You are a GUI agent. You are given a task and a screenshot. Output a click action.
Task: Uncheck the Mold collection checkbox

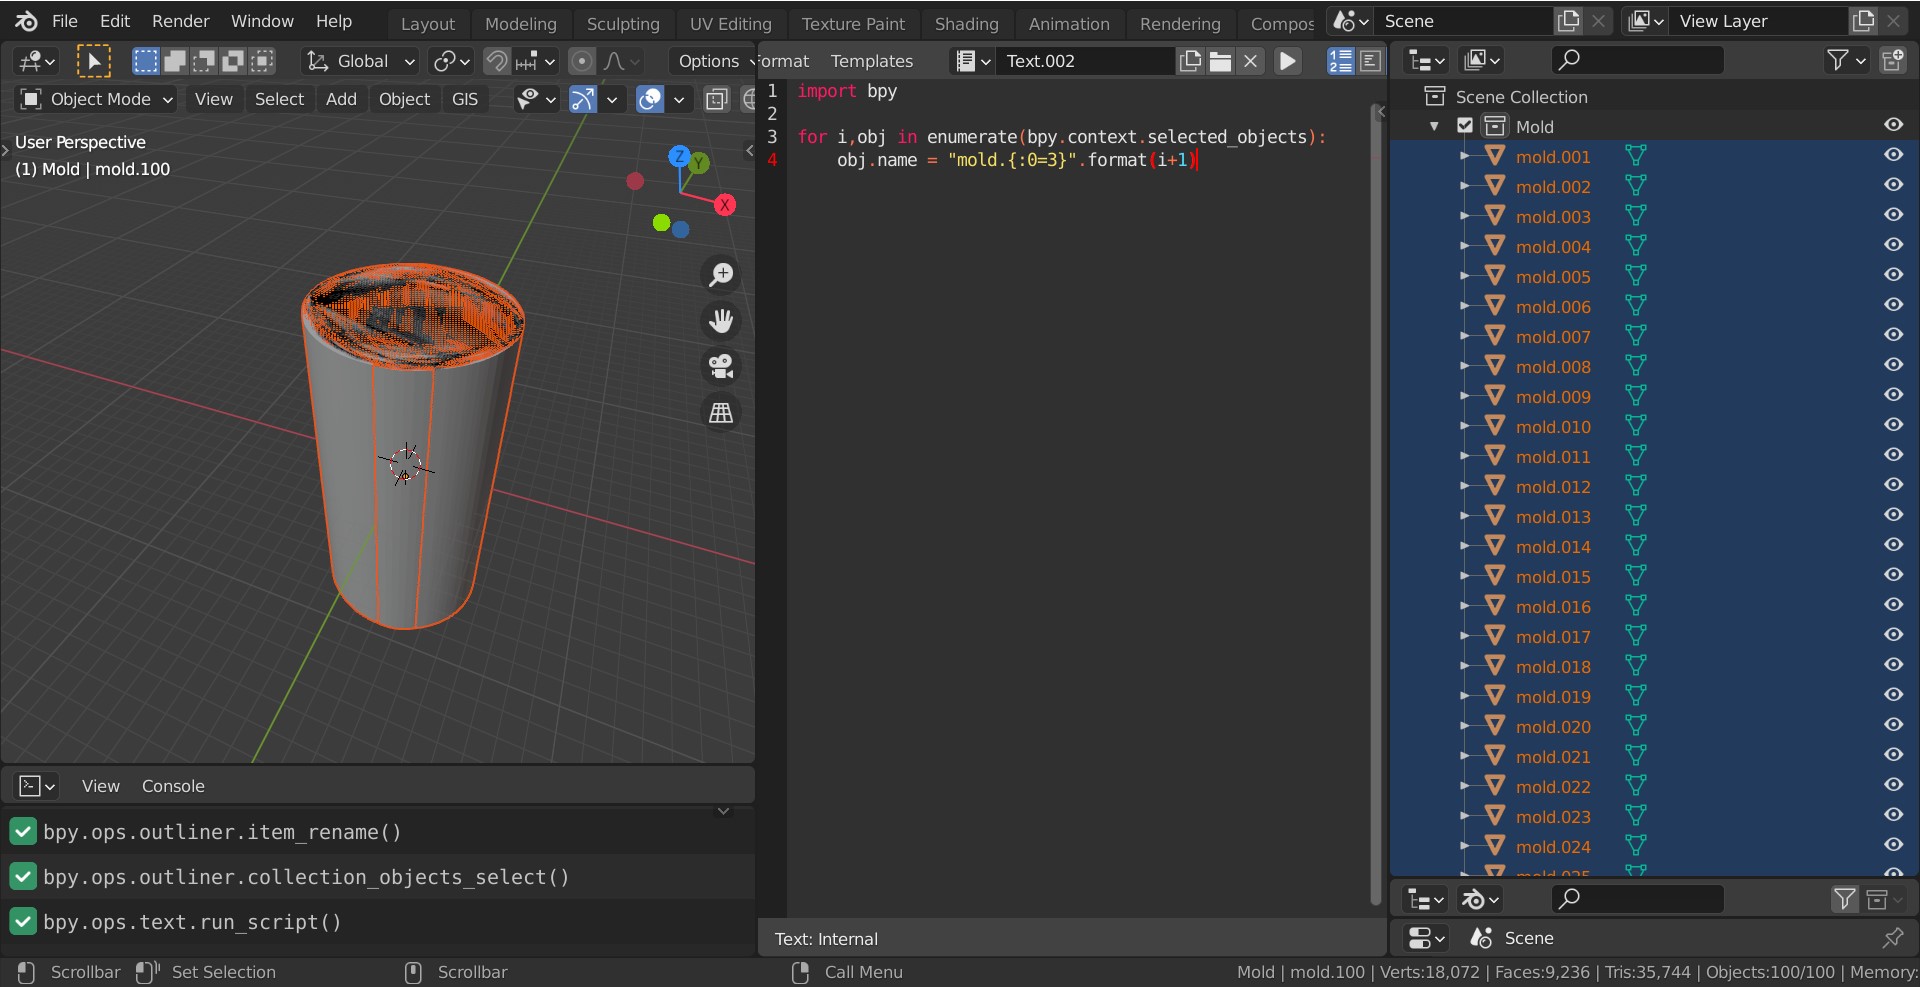1465,126
